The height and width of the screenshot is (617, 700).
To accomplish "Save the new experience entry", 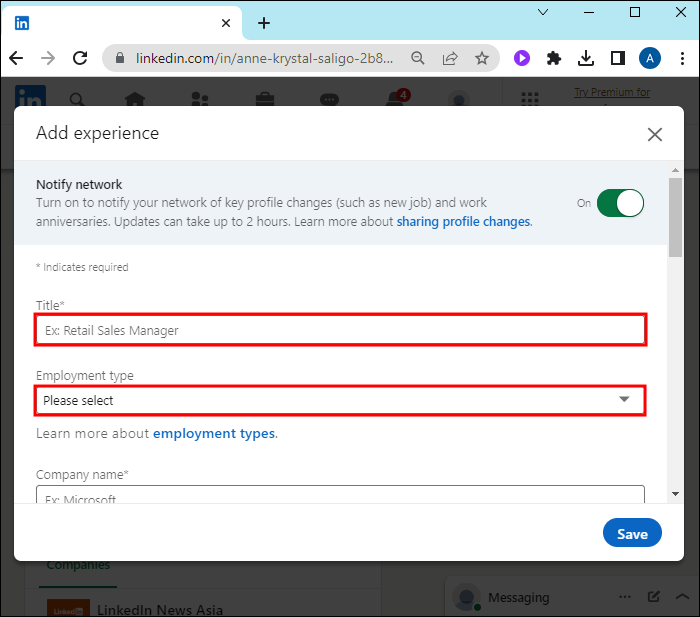I will (x=632, y=533).
